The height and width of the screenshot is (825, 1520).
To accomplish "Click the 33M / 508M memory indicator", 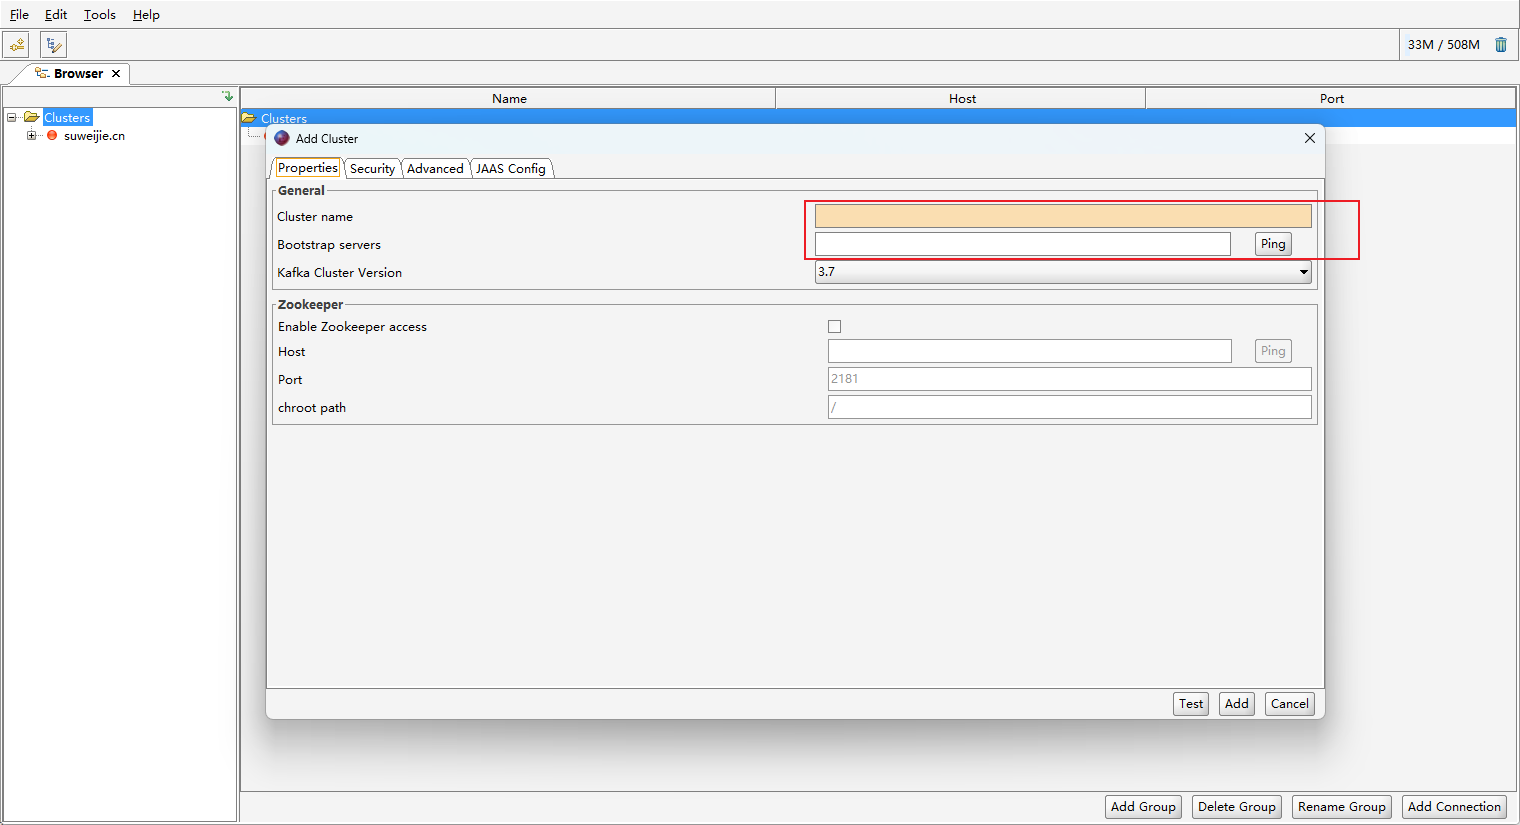I will pos(1442,44).
